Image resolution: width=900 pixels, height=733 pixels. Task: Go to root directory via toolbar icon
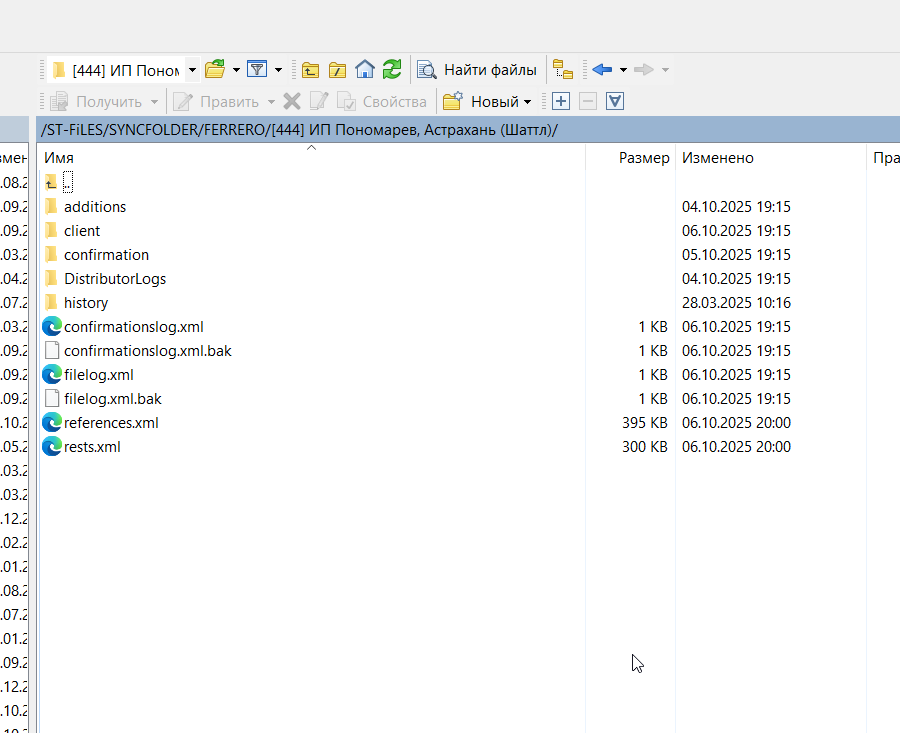(338, 70)
